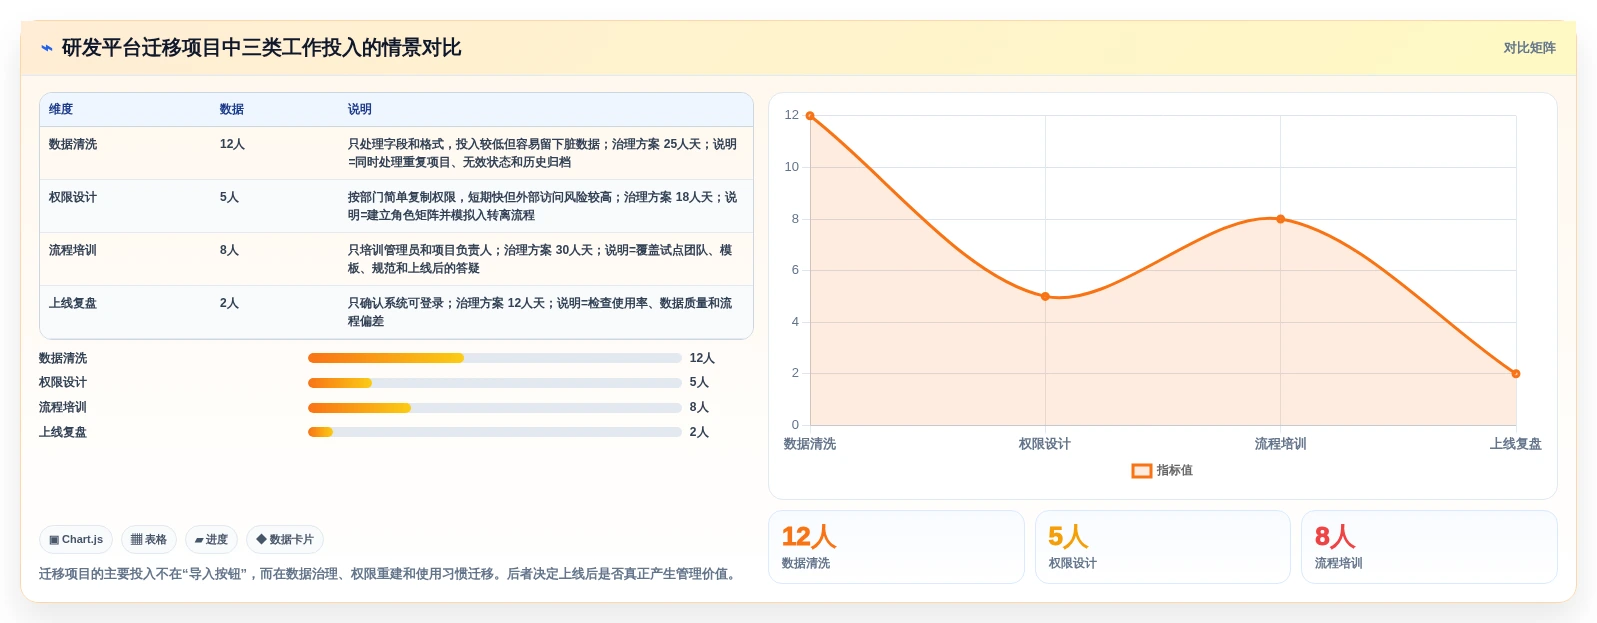Click the chart data point for 上线复盘
The image size is (1597, 623).
coord(1516,374)
